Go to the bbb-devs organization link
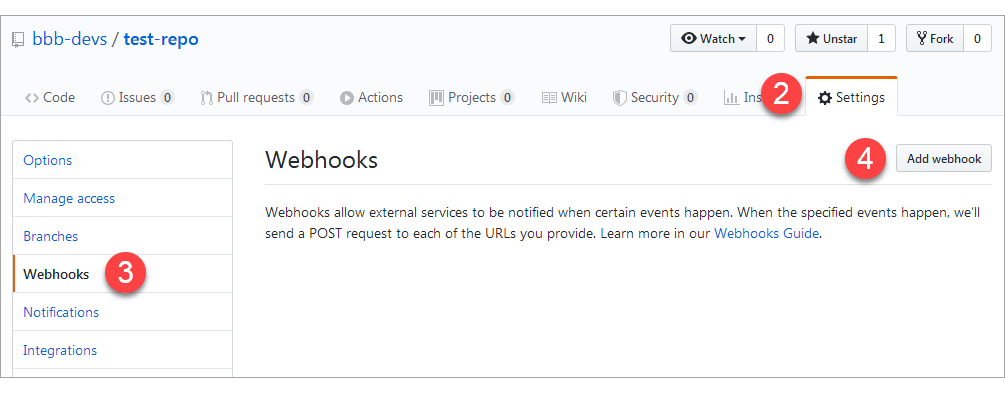1005x393 pixels. click(69, 40)
